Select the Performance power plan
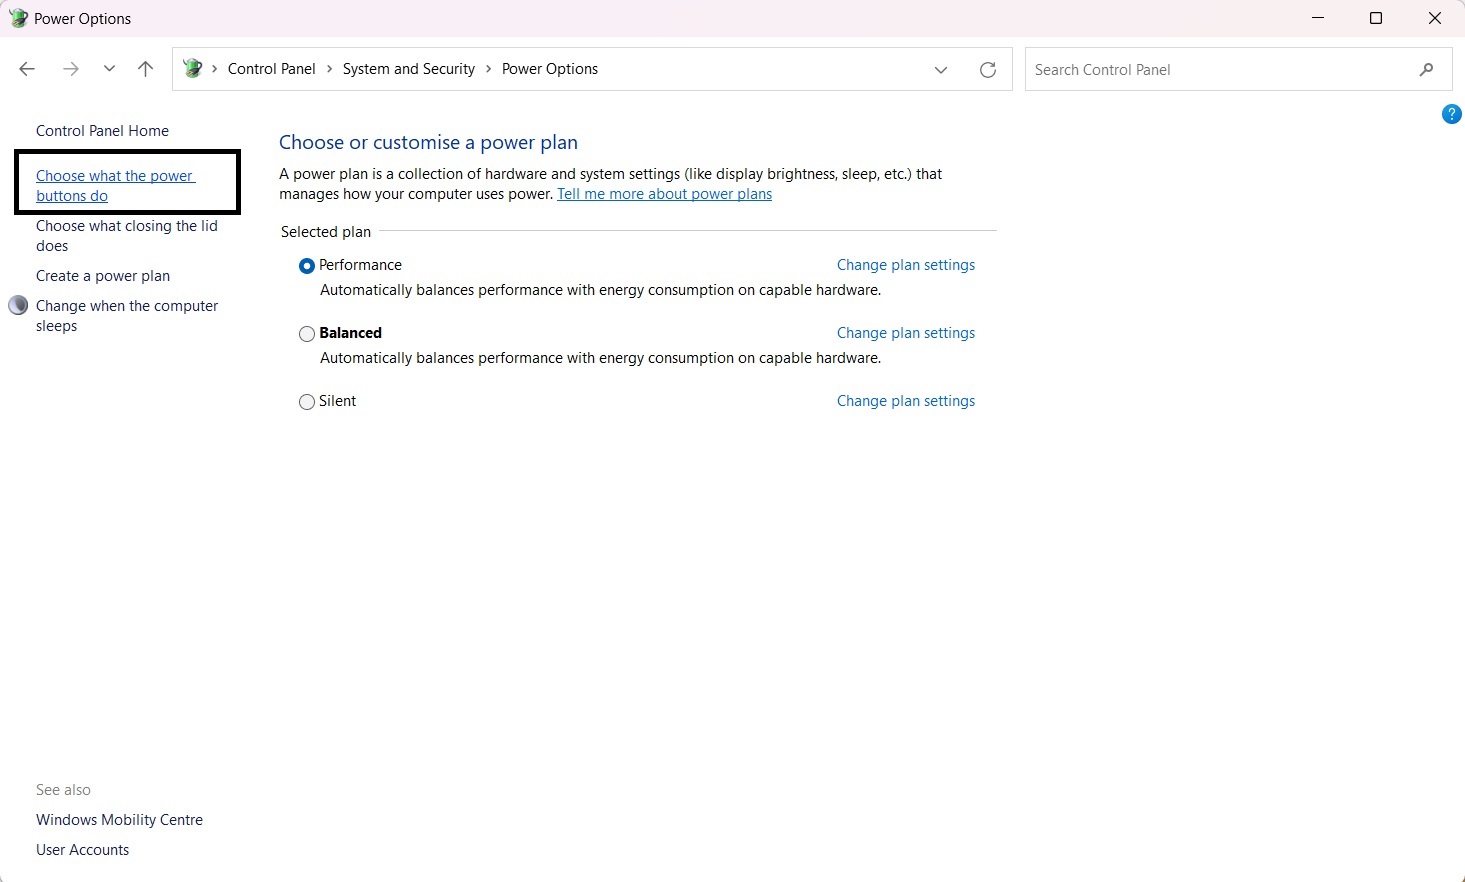This screenshot has width=1465, height=882. [x=307, y=266]
